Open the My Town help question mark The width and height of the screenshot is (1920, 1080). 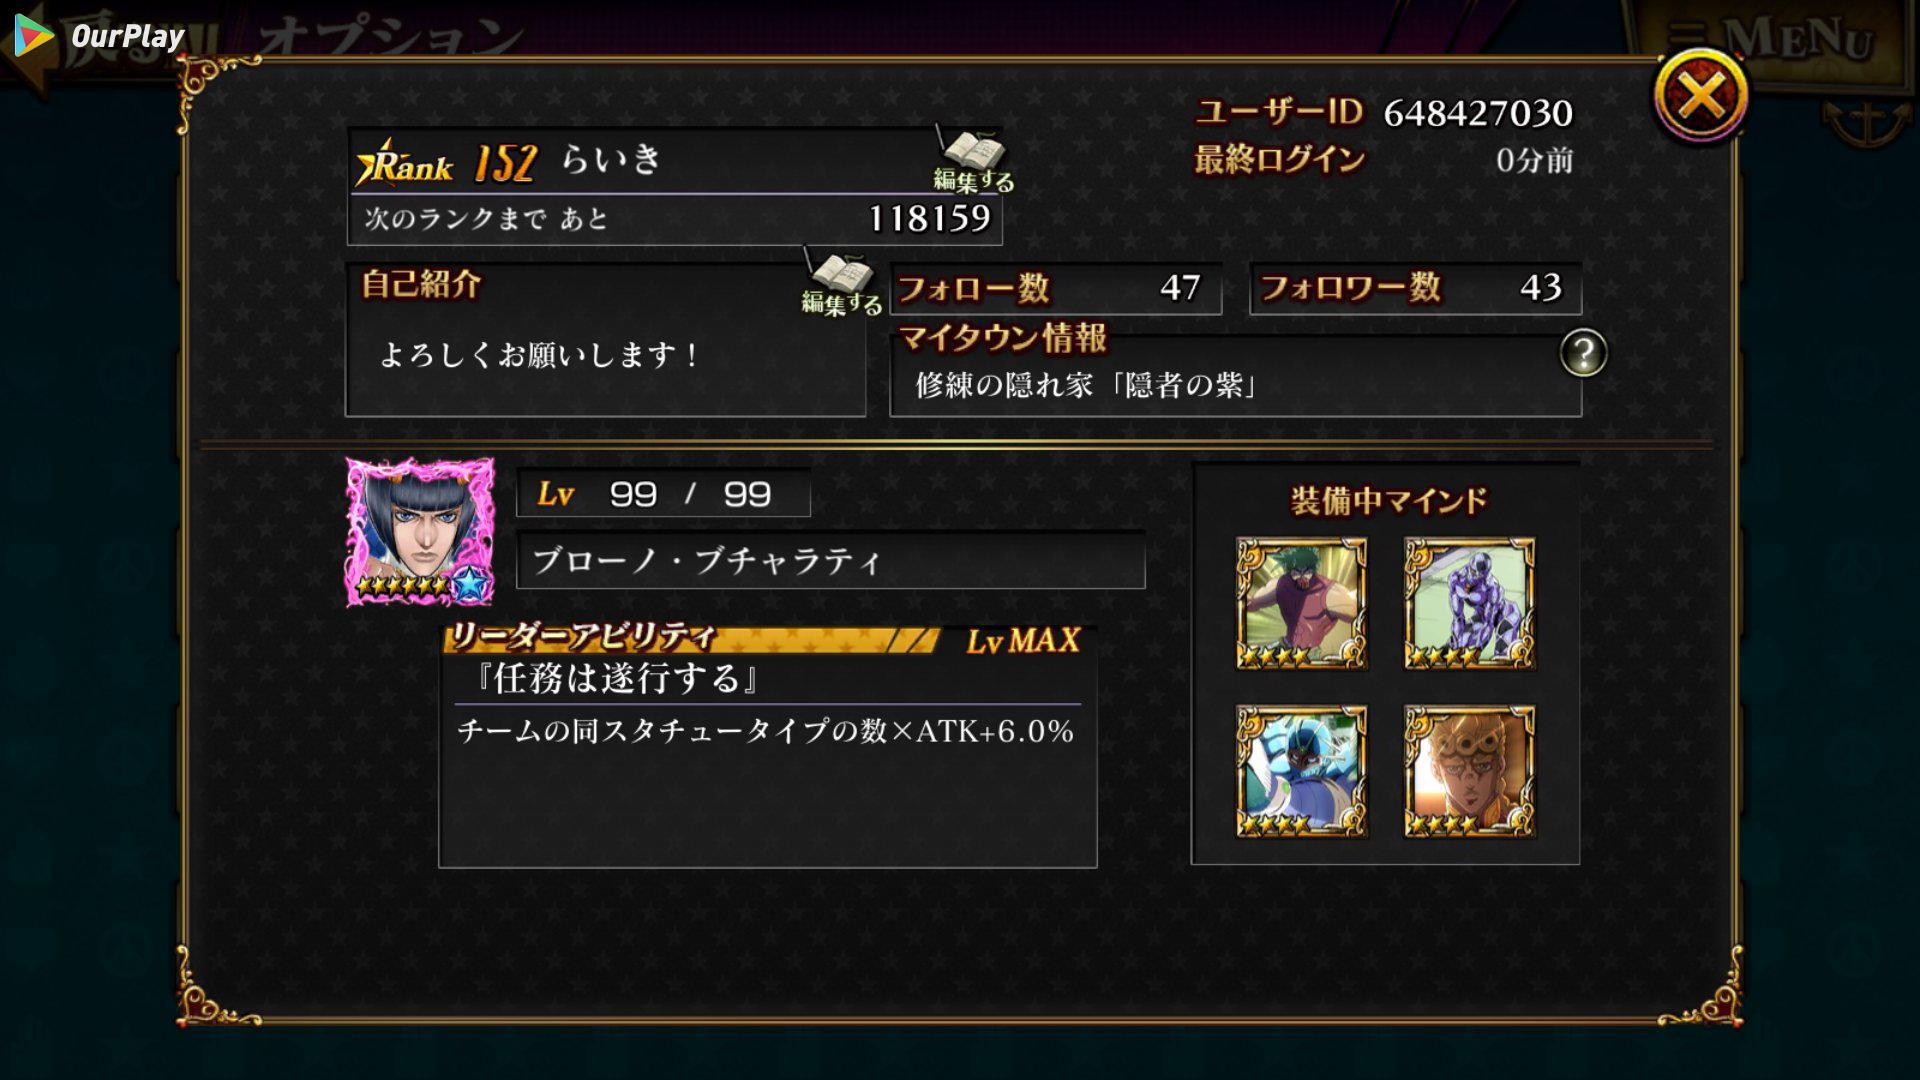click(x=1583, y=353)
